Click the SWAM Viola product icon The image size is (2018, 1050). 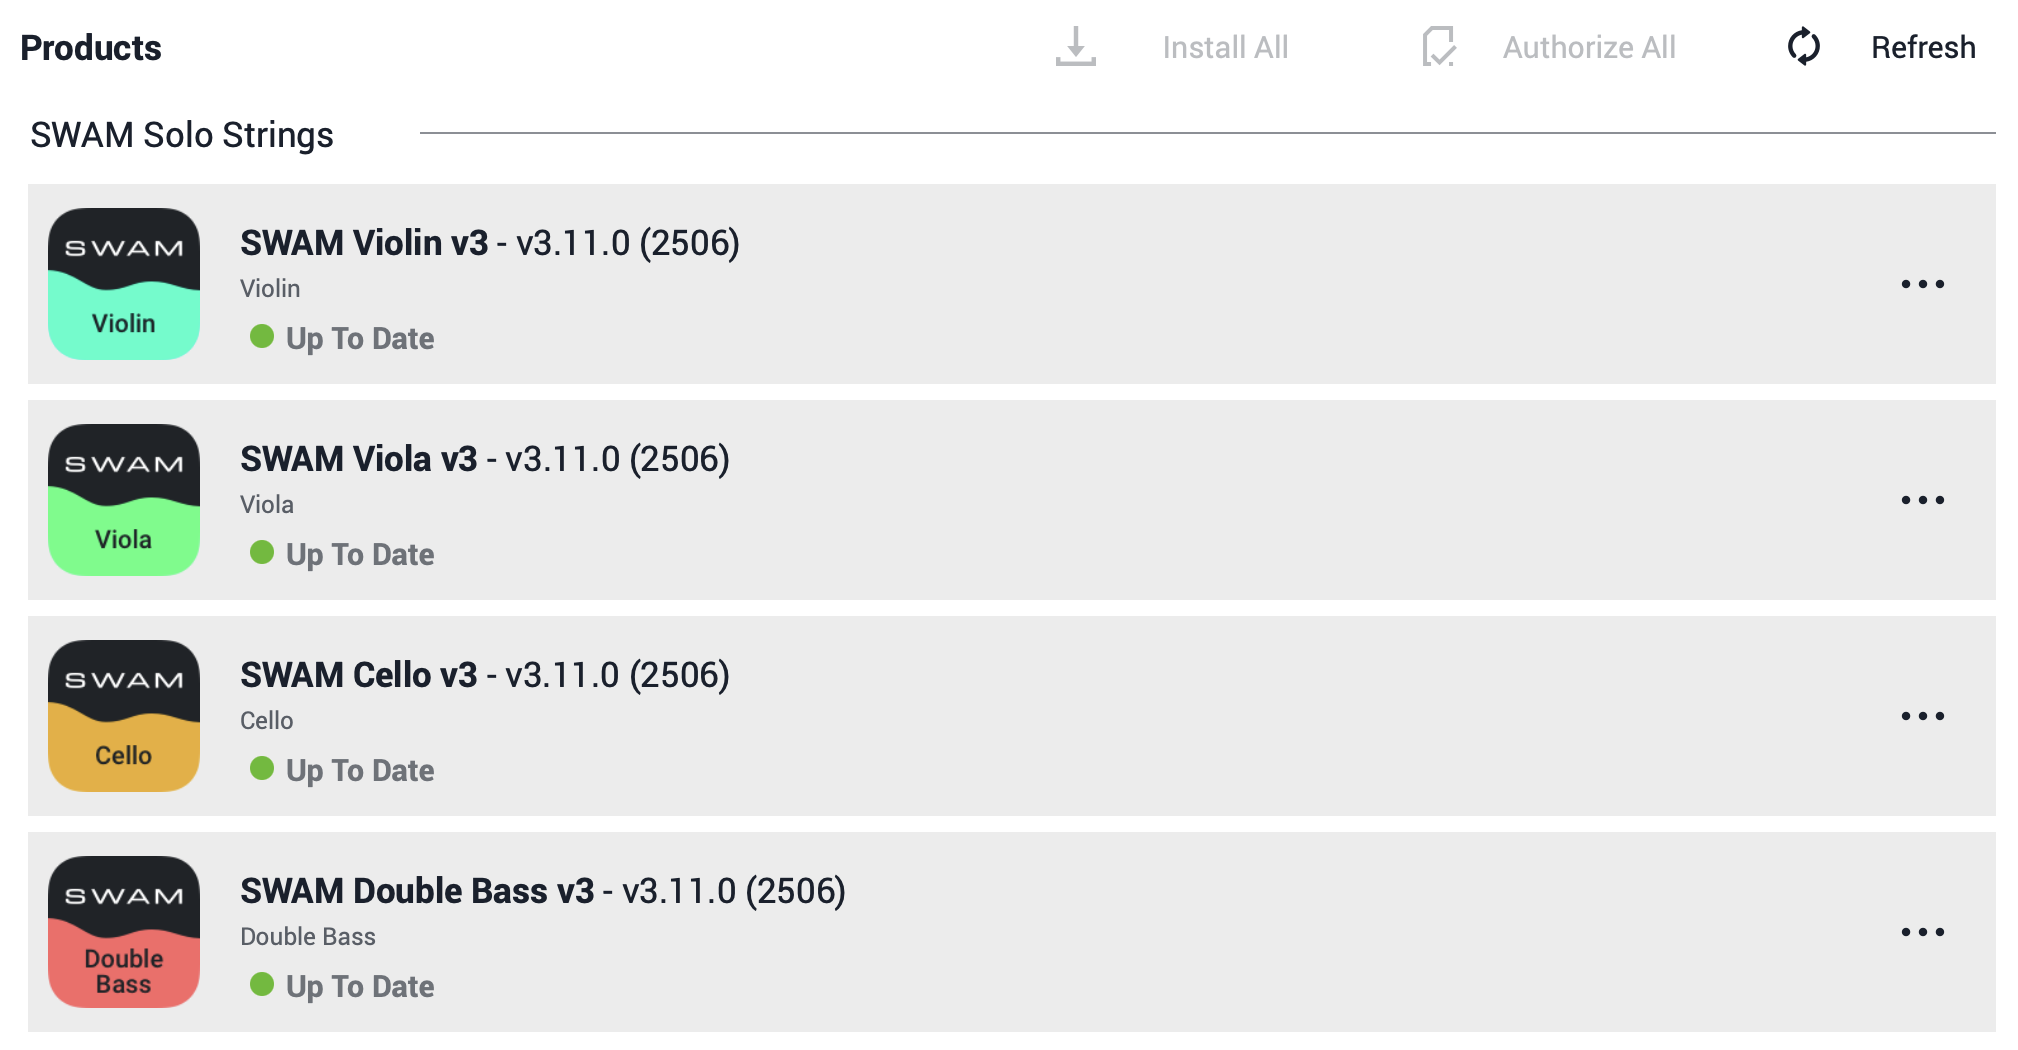(124, 500)
